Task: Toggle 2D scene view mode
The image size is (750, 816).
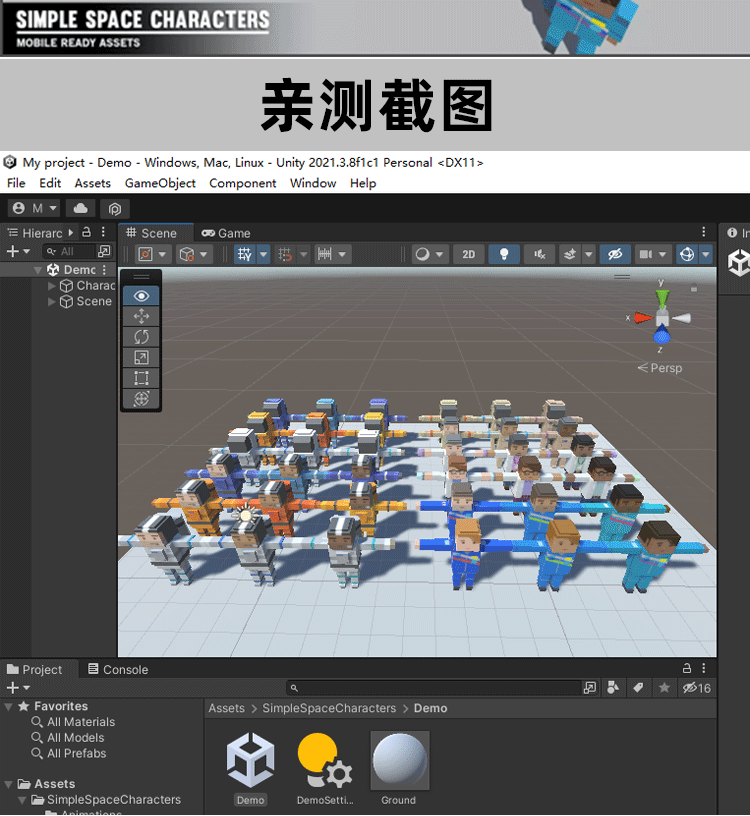Action: pos(468,254)
